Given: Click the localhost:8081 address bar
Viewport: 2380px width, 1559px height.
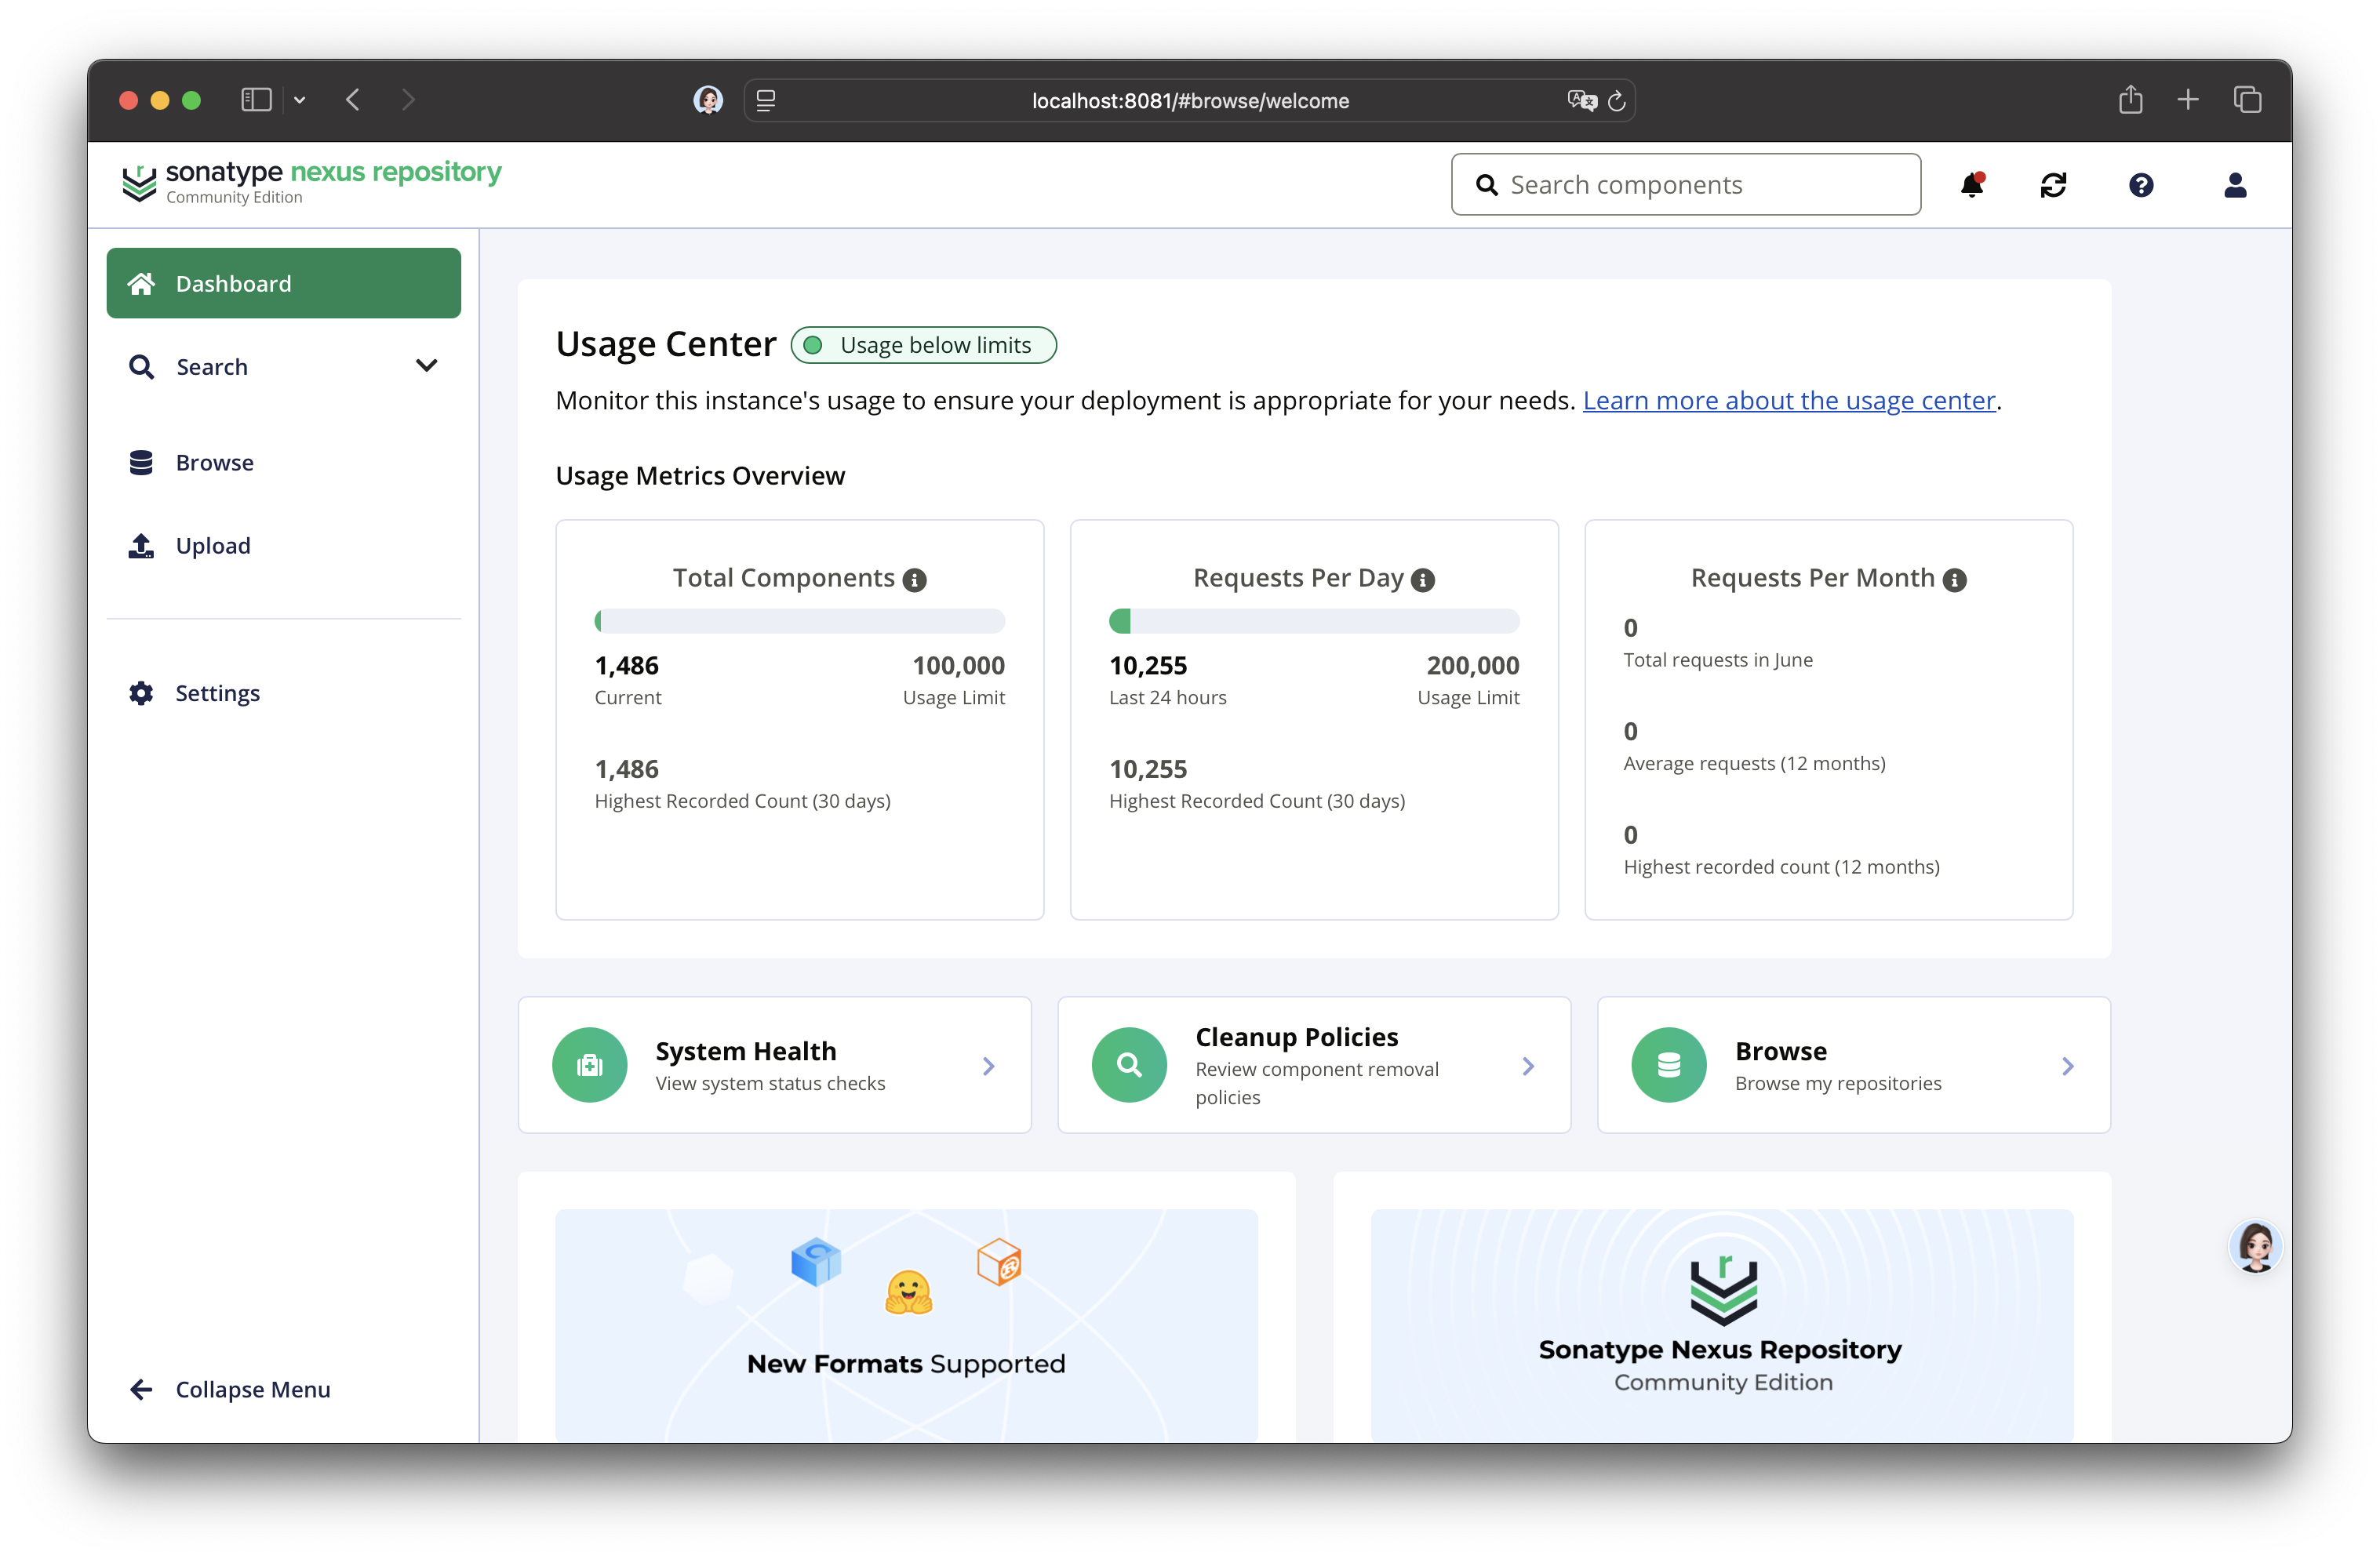Looking at the screenshot, I should click(x=1190, y=100).
